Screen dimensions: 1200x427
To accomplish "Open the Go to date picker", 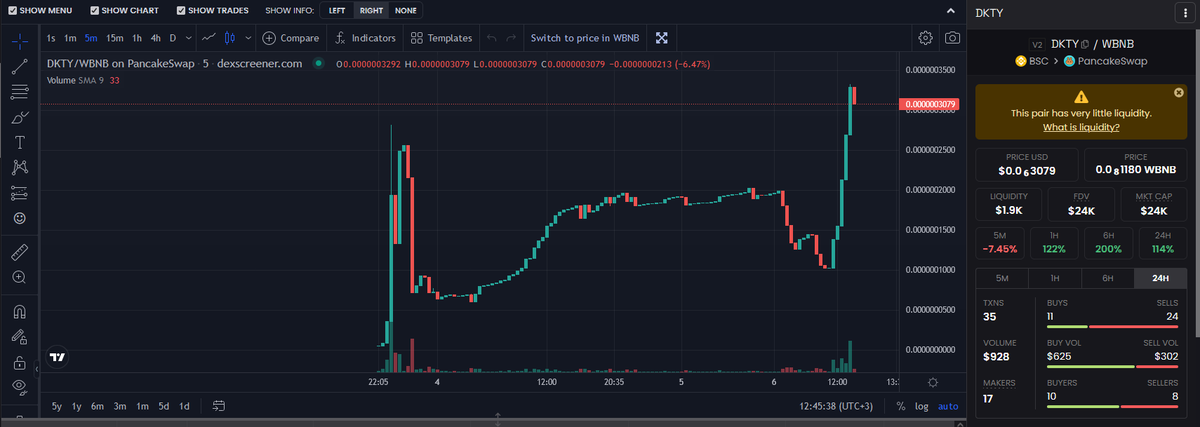I will click(x=219, y=406).
